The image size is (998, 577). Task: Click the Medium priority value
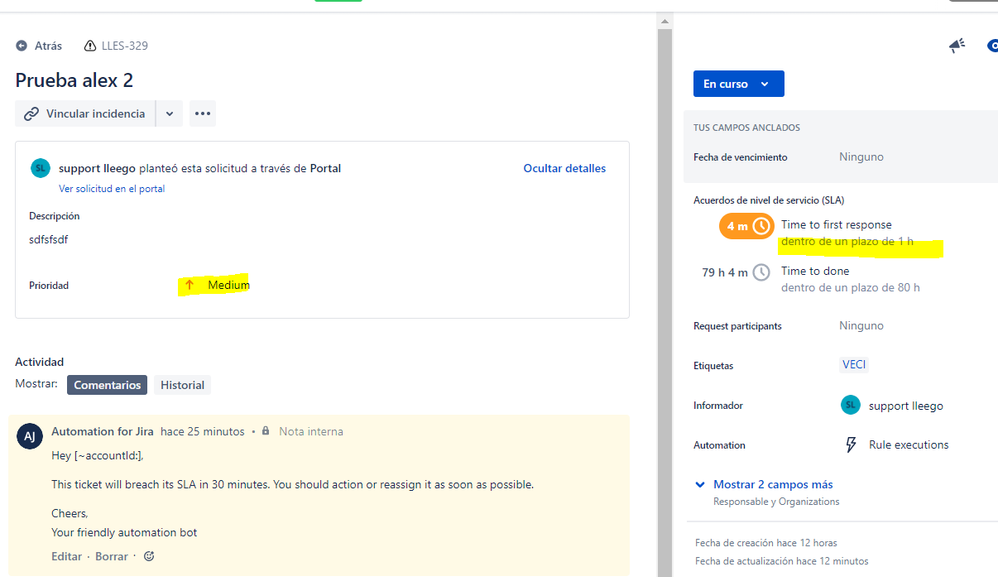(228, 285)
